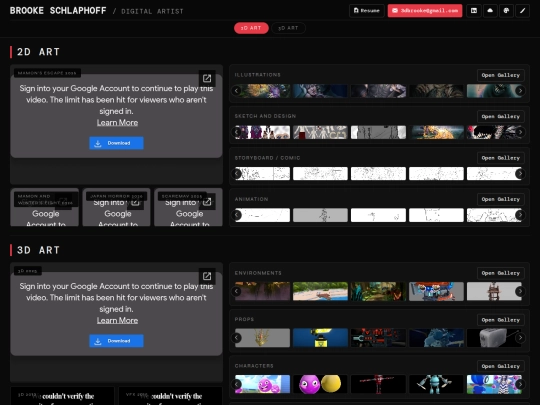Open the LinkedIn-style square icon in header
The height and width of the screenshot is (405, 540).
[474, 11]
